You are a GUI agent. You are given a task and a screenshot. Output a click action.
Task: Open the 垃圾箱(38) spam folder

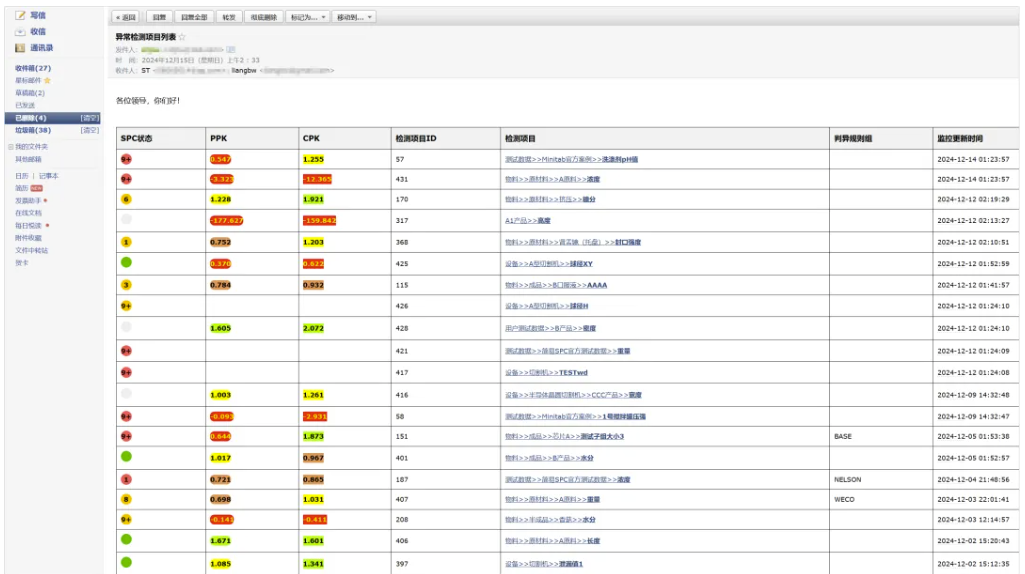33,130
